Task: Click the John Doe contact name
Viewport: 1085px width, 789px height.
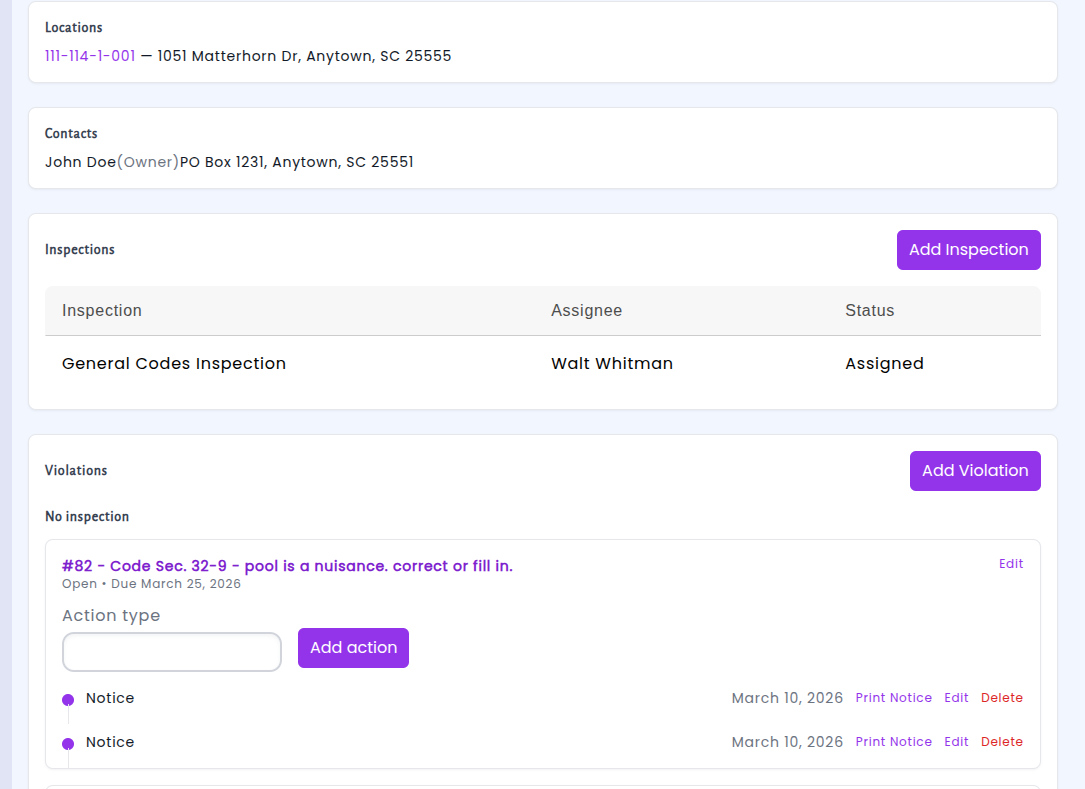Action: pos(80,162)
